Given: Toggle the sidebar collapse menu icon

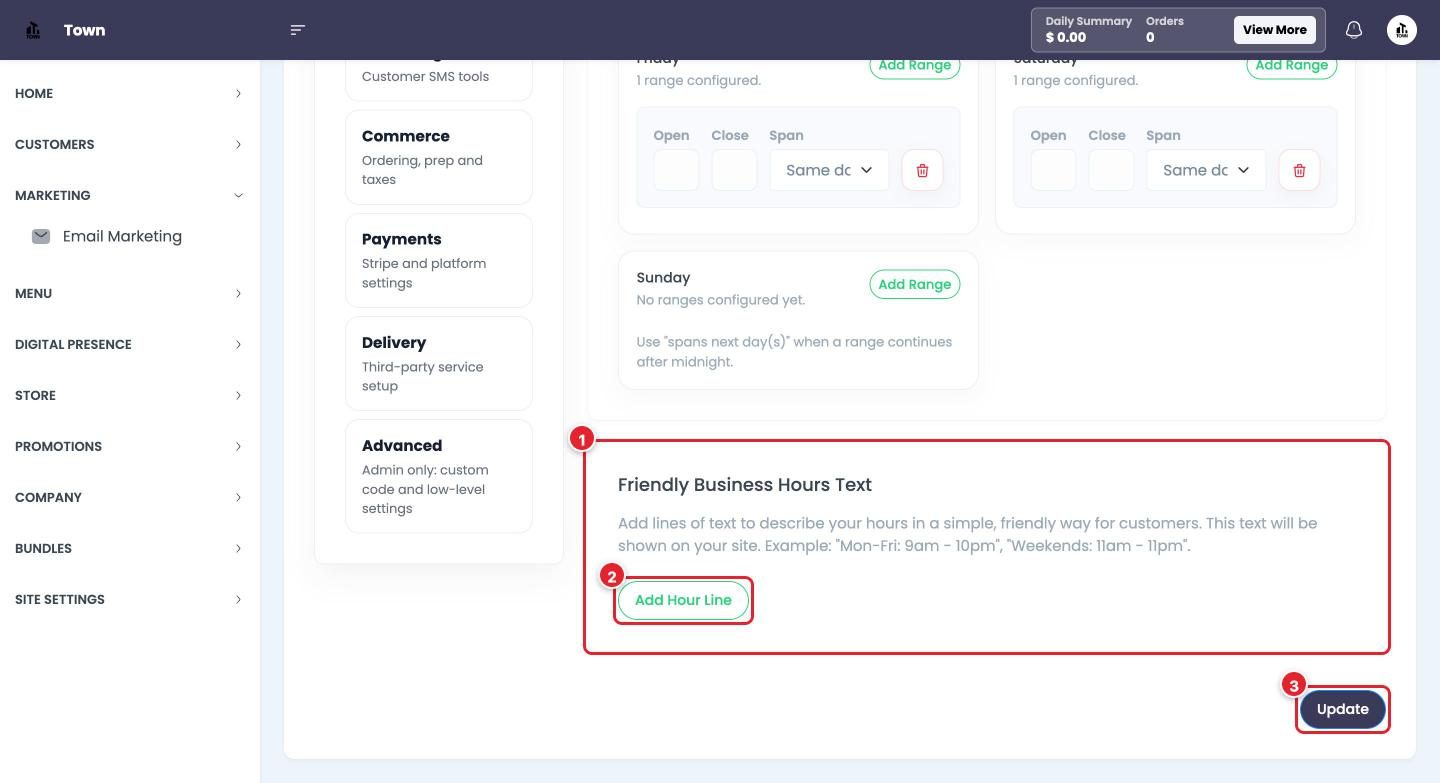Looking at the screenshot, I should (297, 30).
